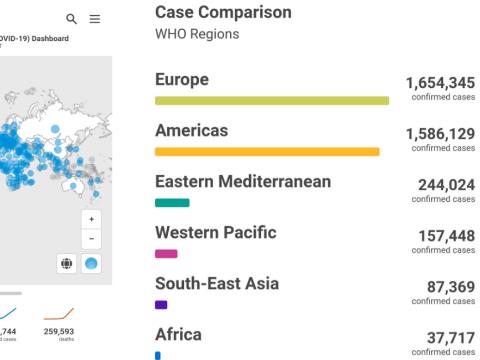Select the South-East Asia region
The image size is (480, 360).
pos(217,284)
